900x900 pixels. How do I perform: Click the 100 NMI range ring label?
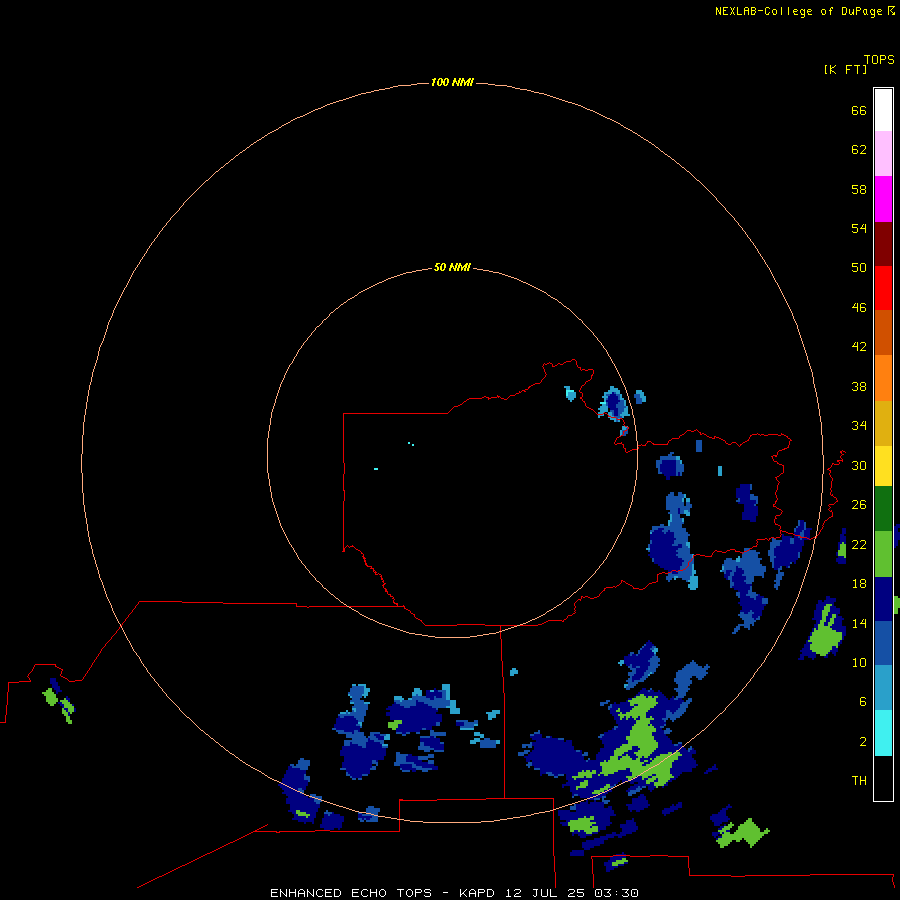452,82
